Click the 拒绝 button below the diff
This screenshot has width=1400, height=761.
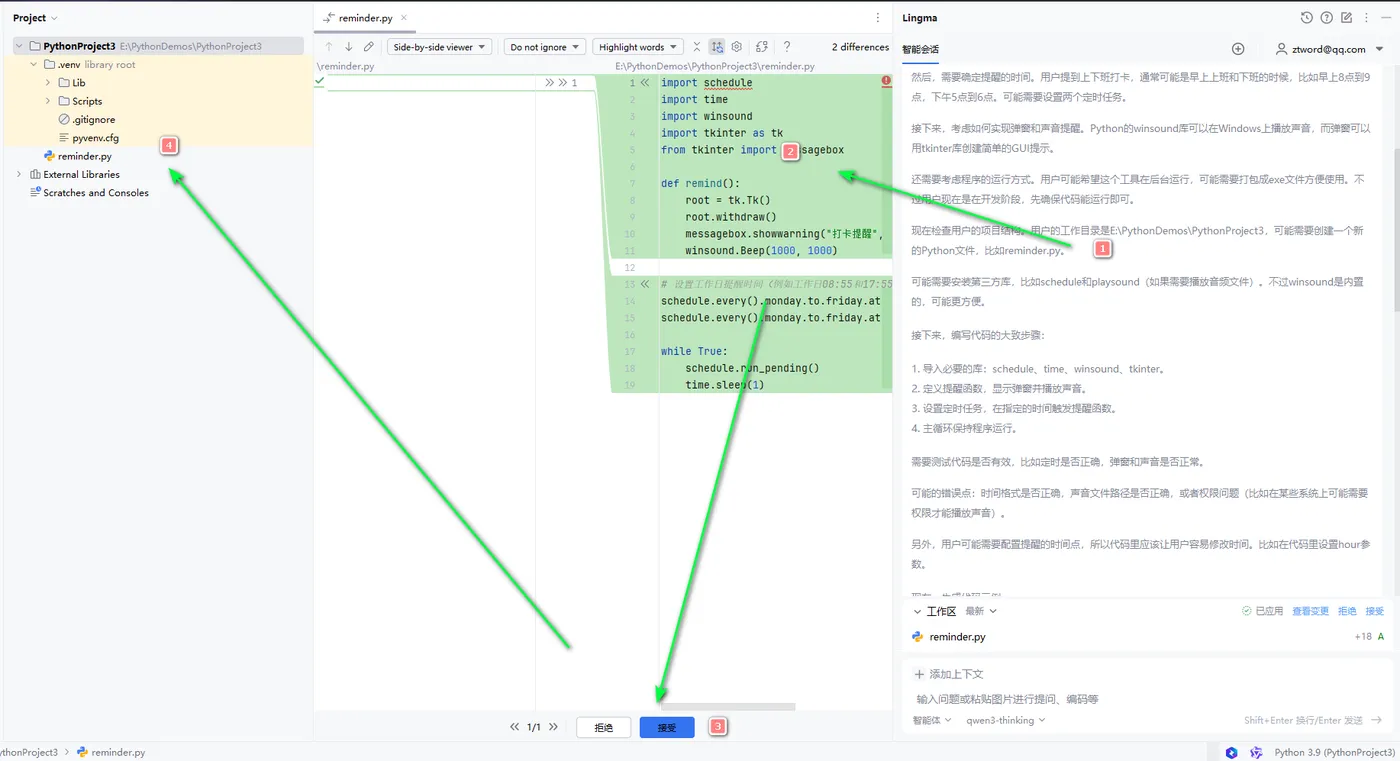click(603, 727)
